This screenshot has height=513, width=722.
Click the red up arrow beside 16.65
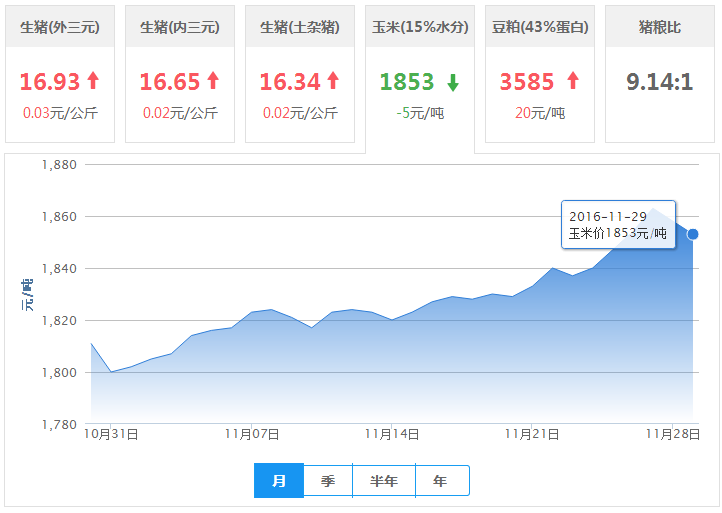[213, 80]
